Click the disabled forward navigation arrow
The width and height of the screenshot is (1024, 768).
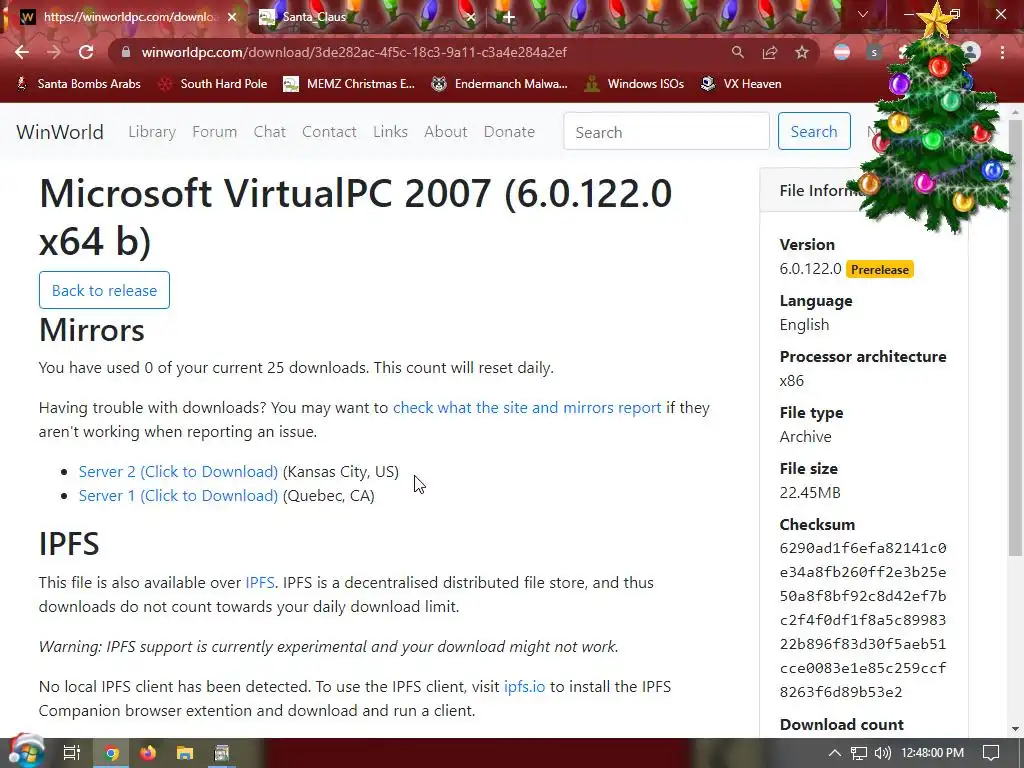click(x=54, y=52)
